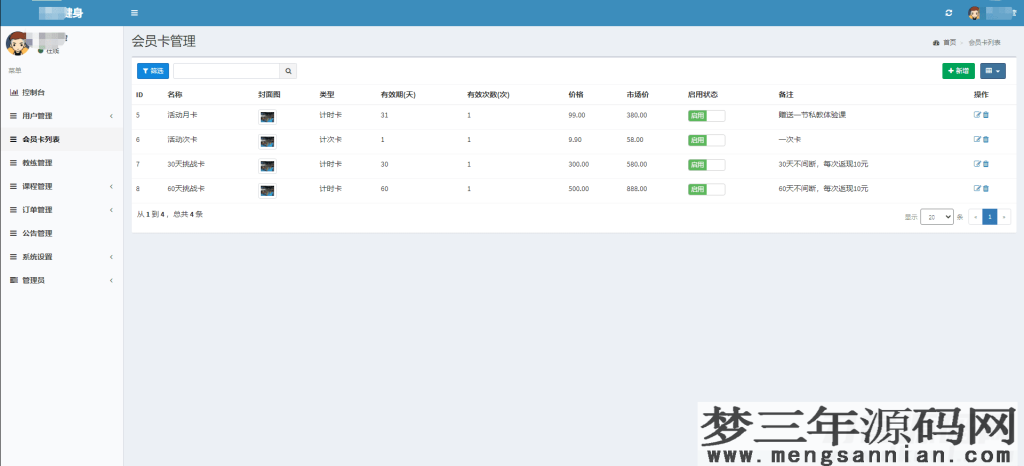Click the green 新增 button
Viewport: 1024px width, 466px height.
pyautogui.click(x=958, y=71)
